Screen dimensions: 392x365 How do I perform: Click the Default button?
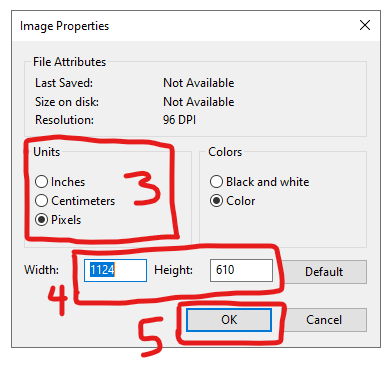(x=324, y=272)
